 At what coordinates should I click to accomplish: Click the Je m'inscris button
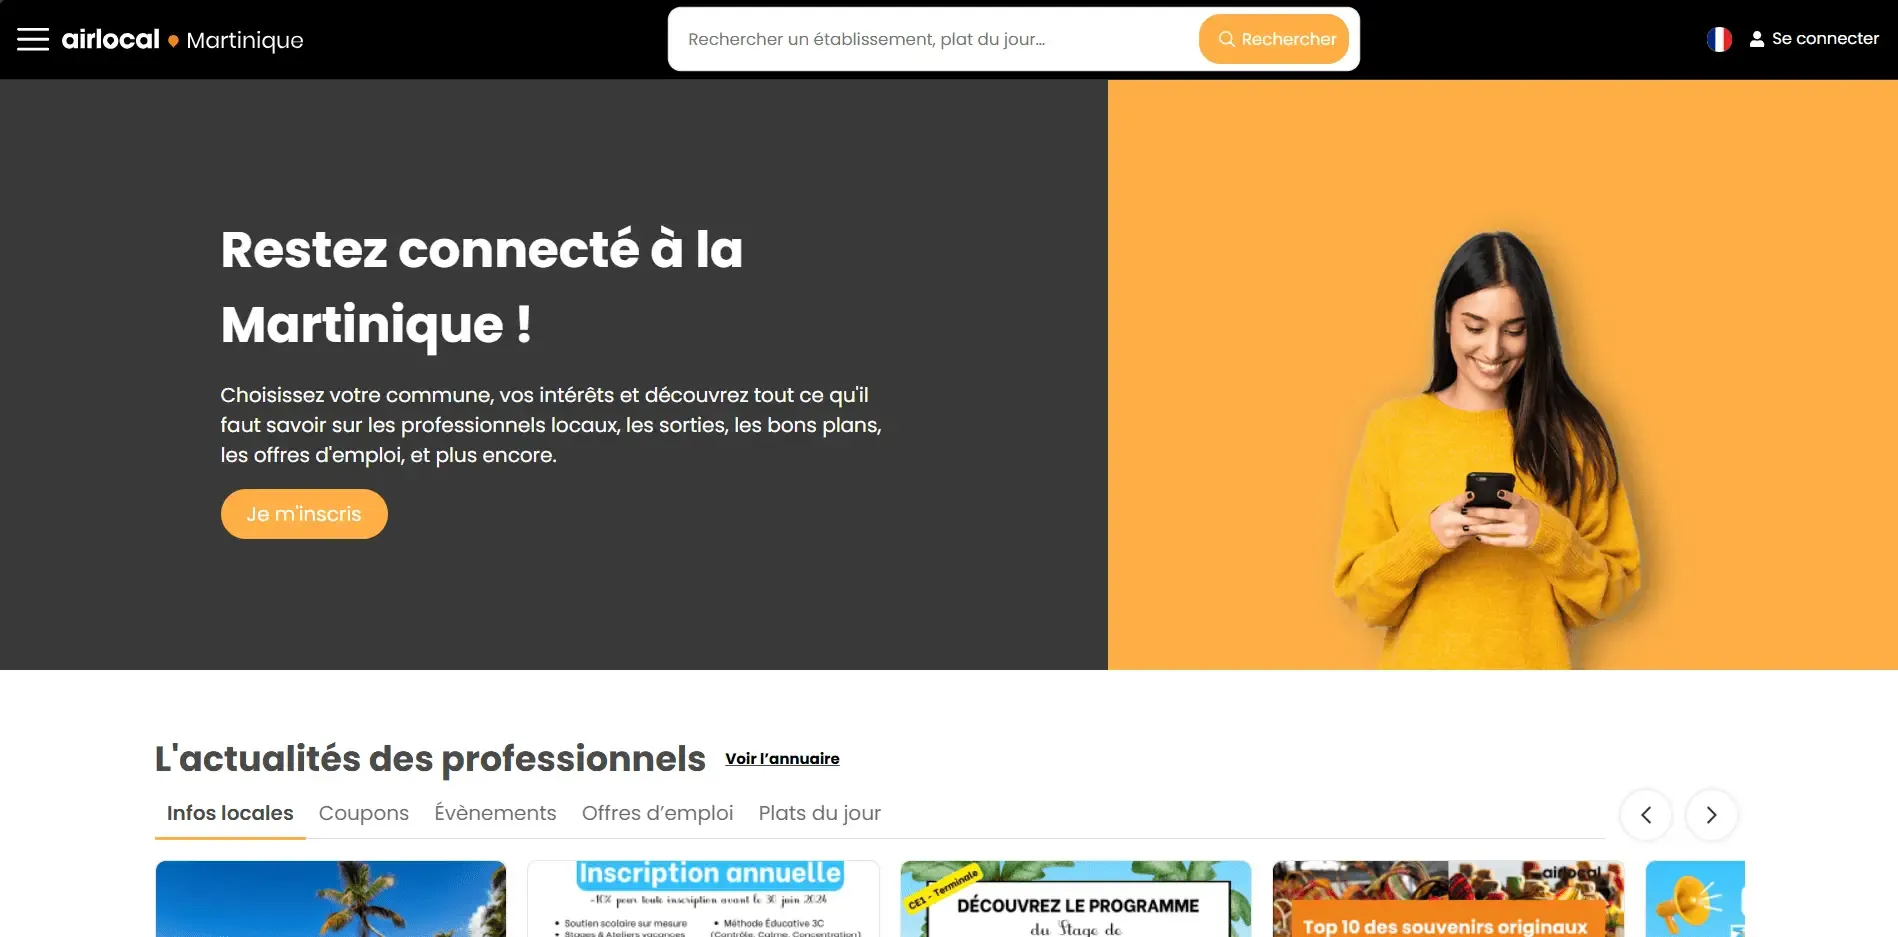click(304, 514)
